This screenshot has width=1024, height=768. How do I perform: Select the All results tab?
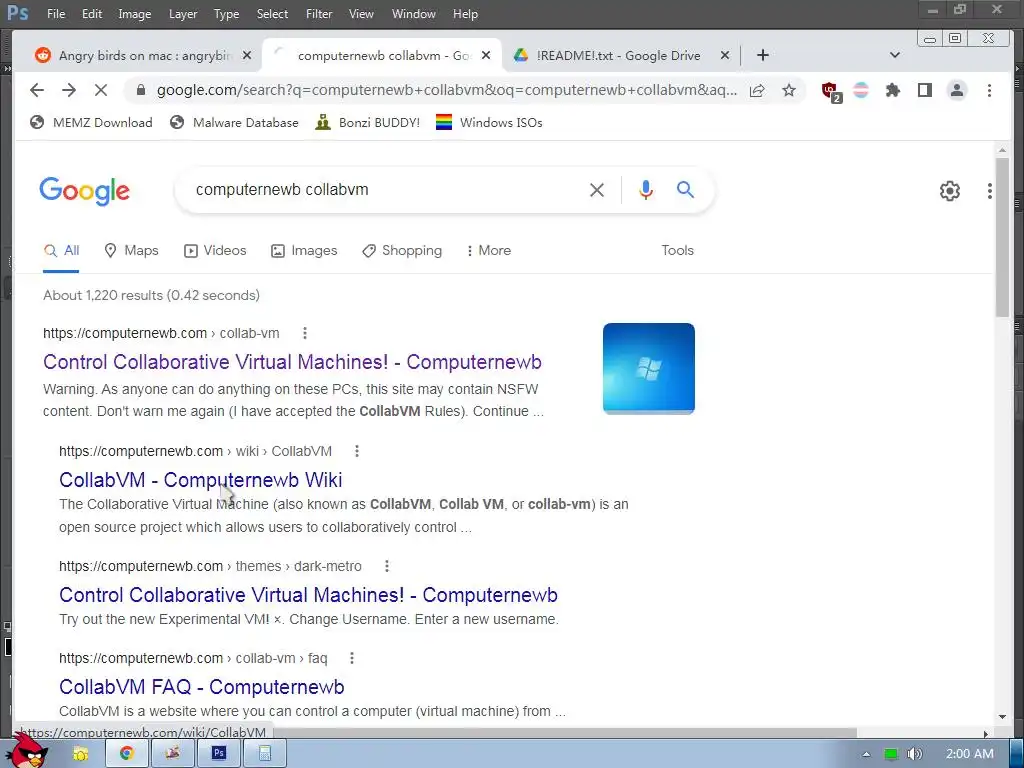(x=61, y=251)
